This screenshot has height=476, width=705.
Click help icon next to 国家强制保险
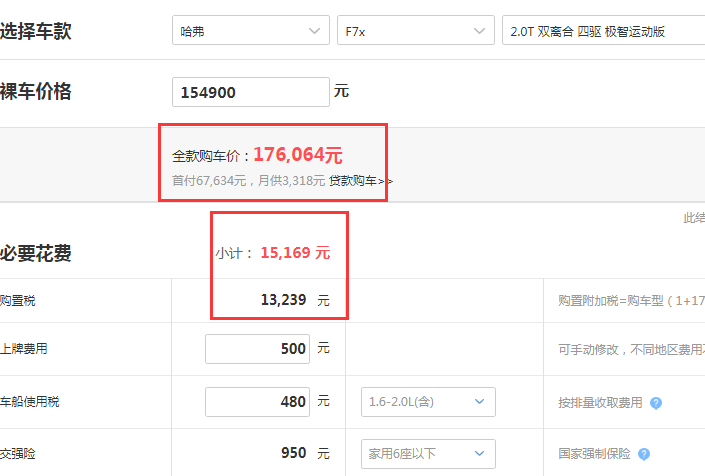pyautogui.click(x=644, y=454)
